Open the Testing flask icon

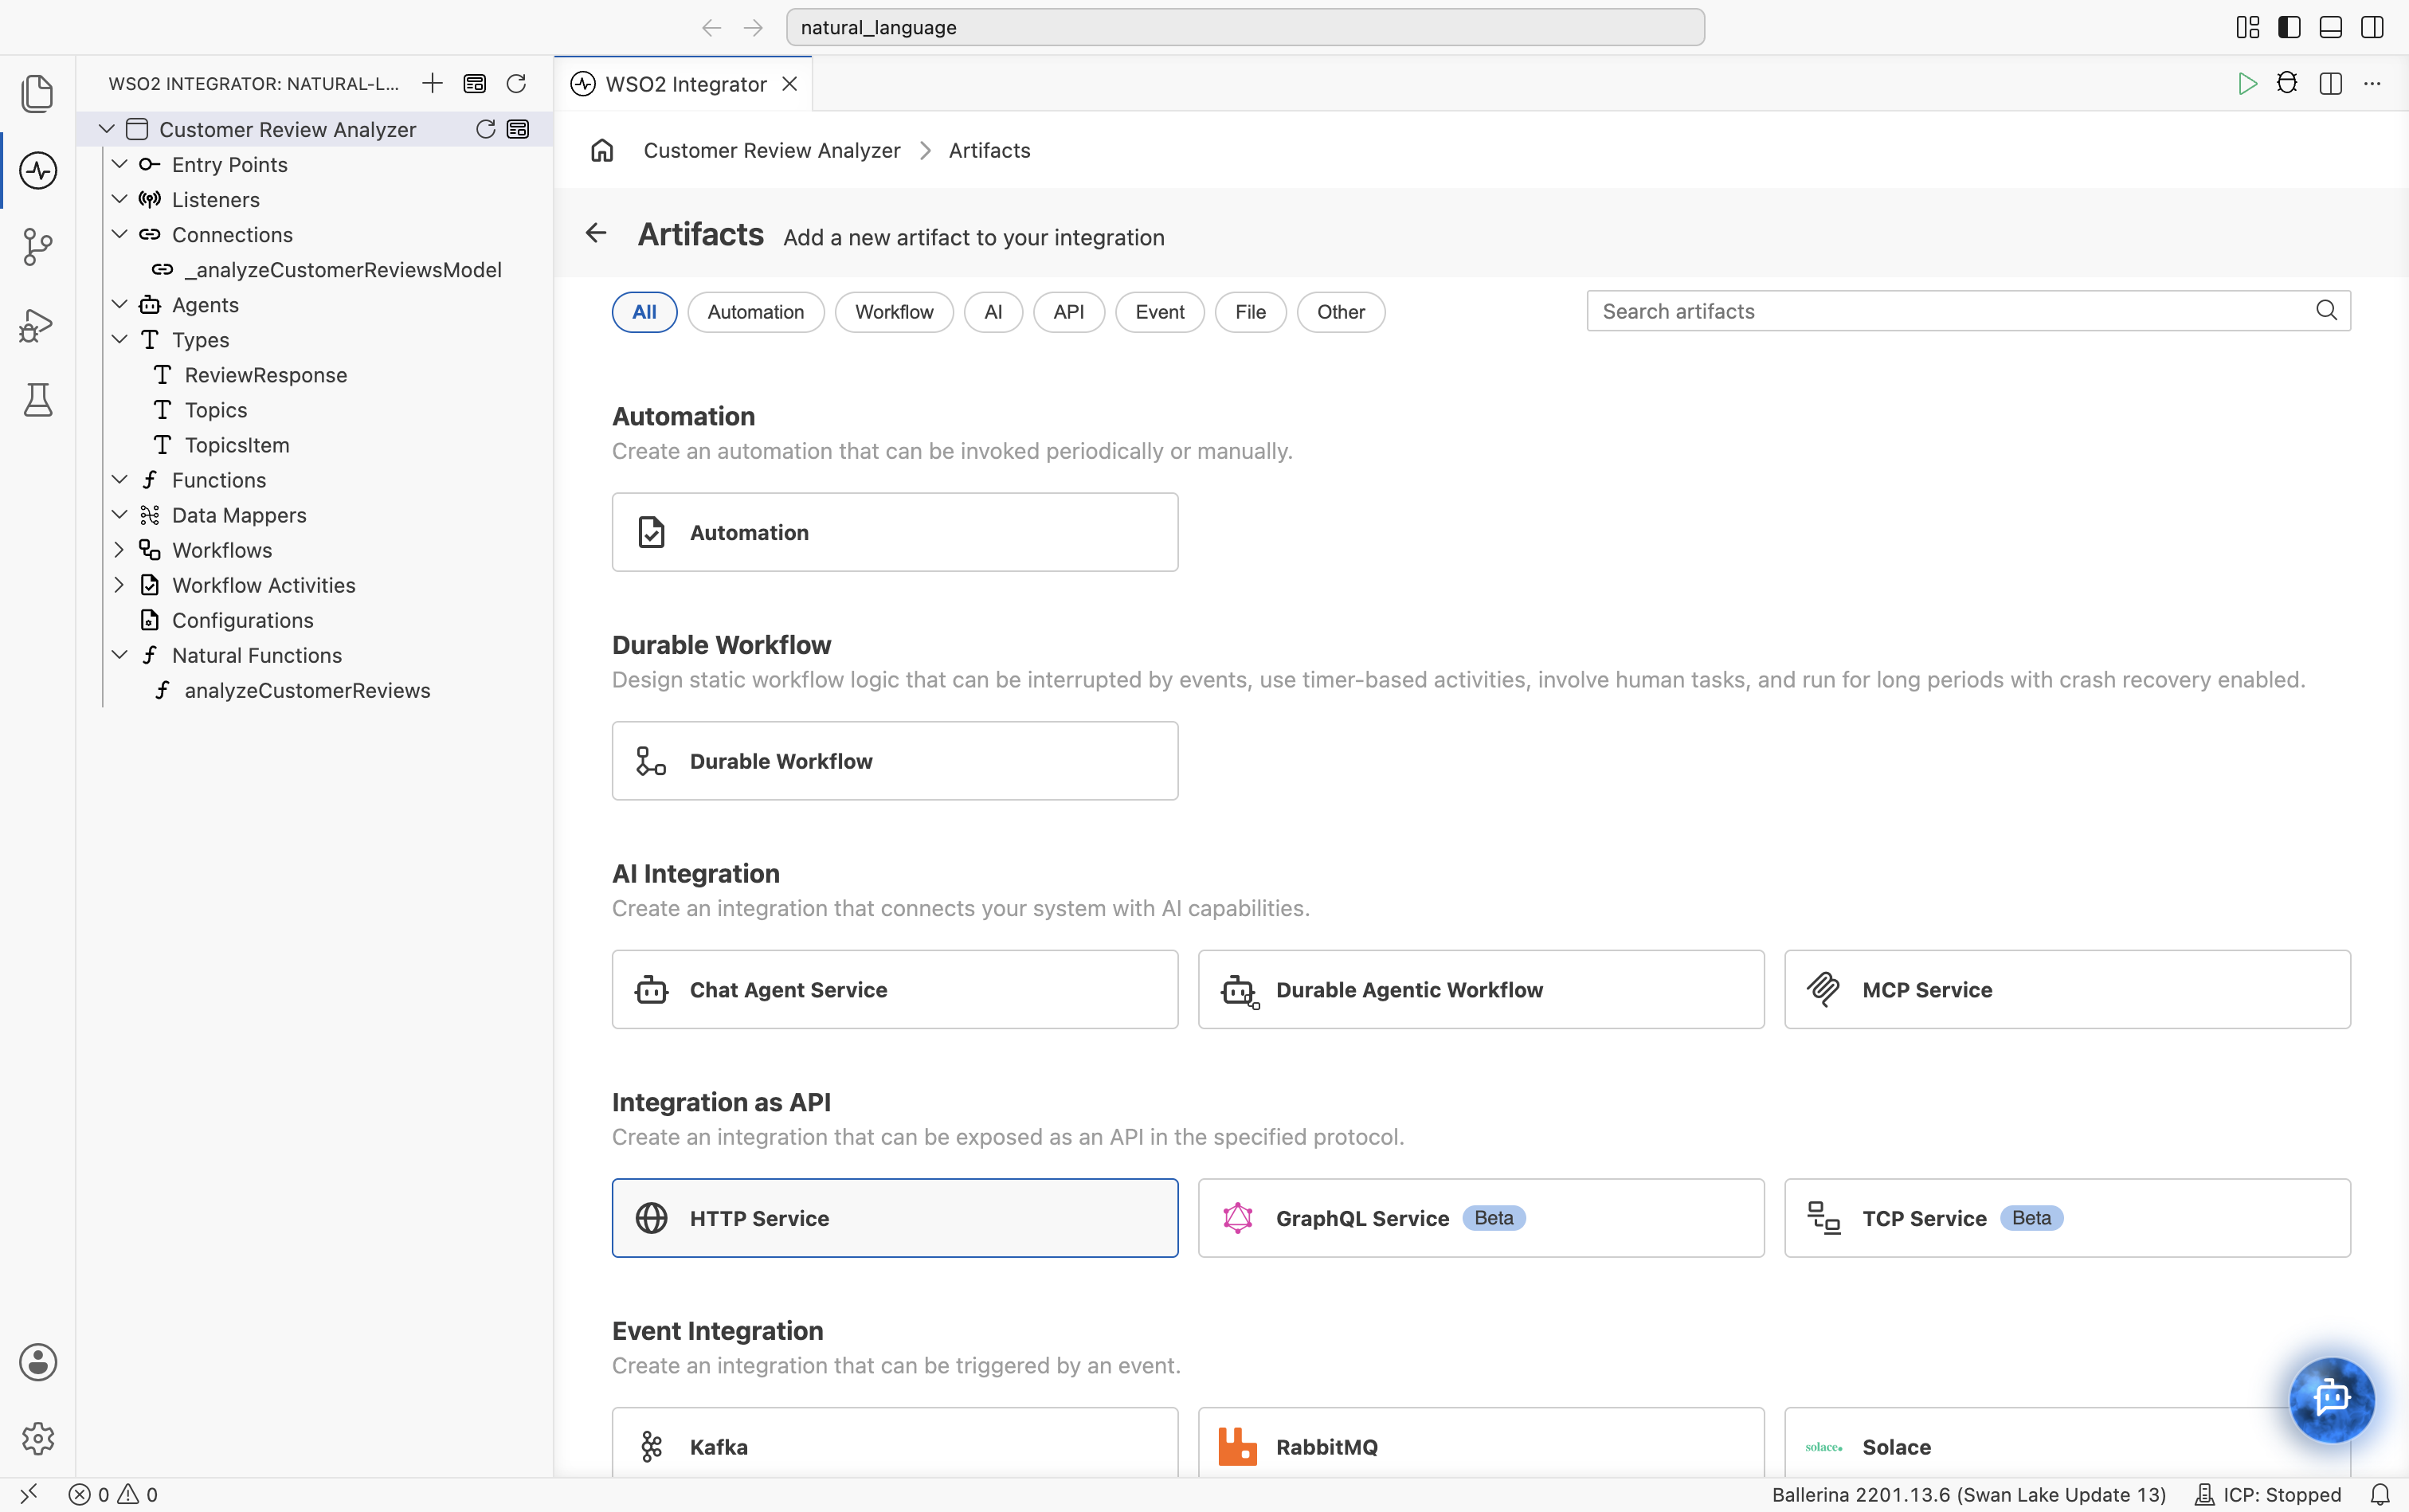click(38, 400)
